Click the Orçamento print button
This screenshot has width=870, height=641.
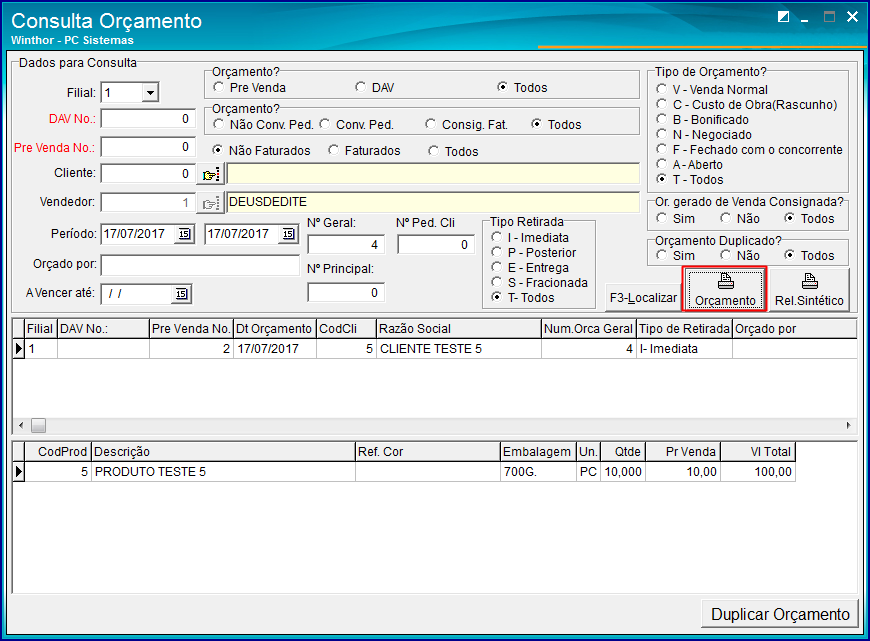point(725,289)
